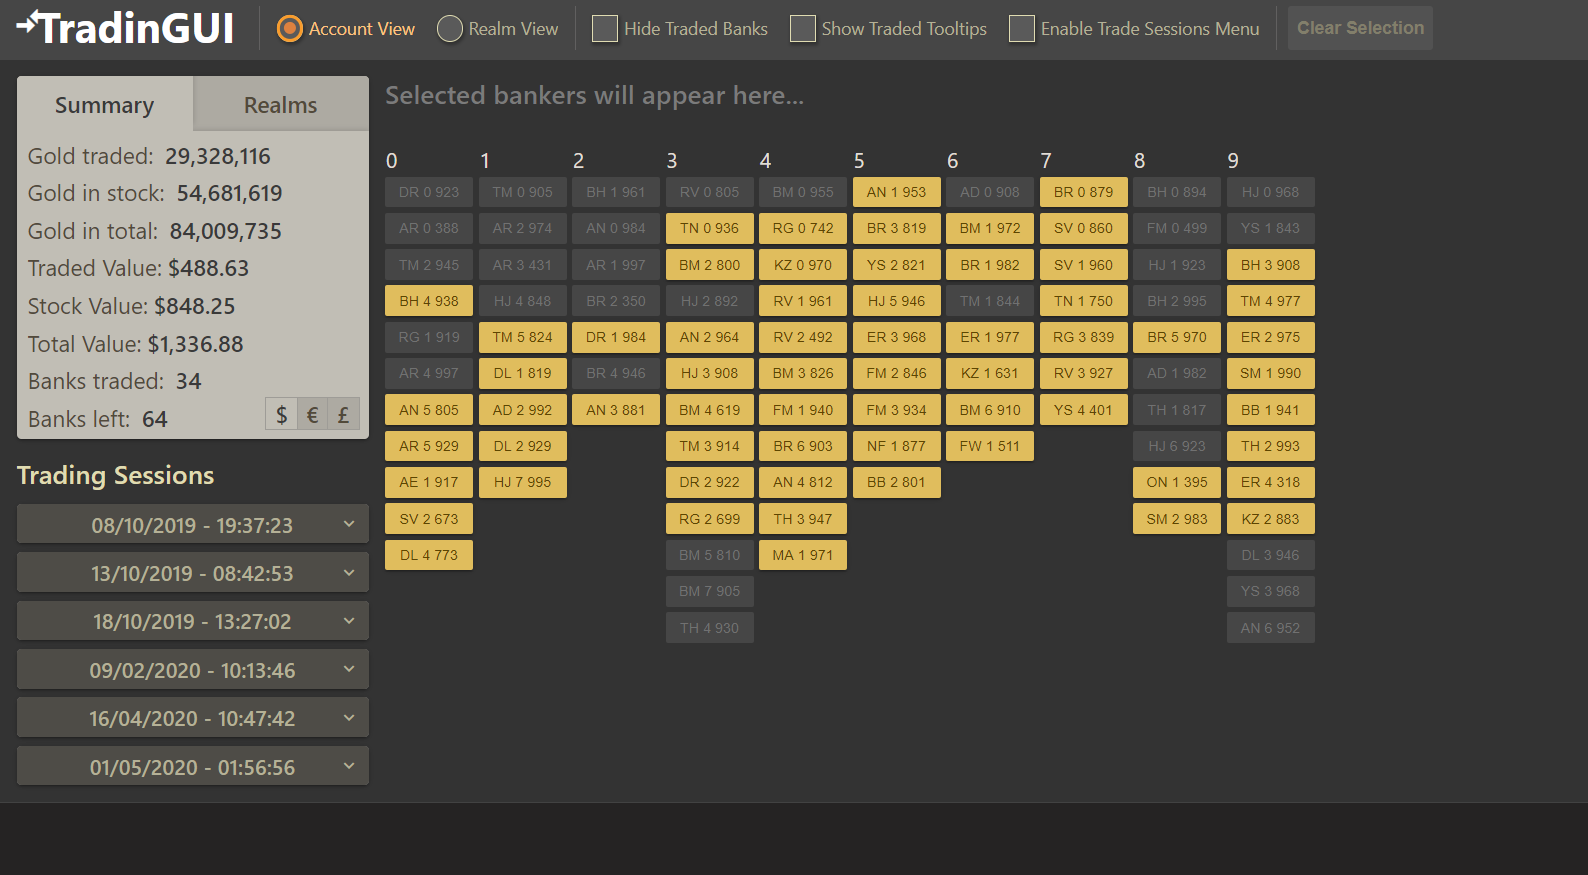This screenshot has width=1588, height=875.
Task: Switch currency to dollar symbol
Action: point(281,414)
